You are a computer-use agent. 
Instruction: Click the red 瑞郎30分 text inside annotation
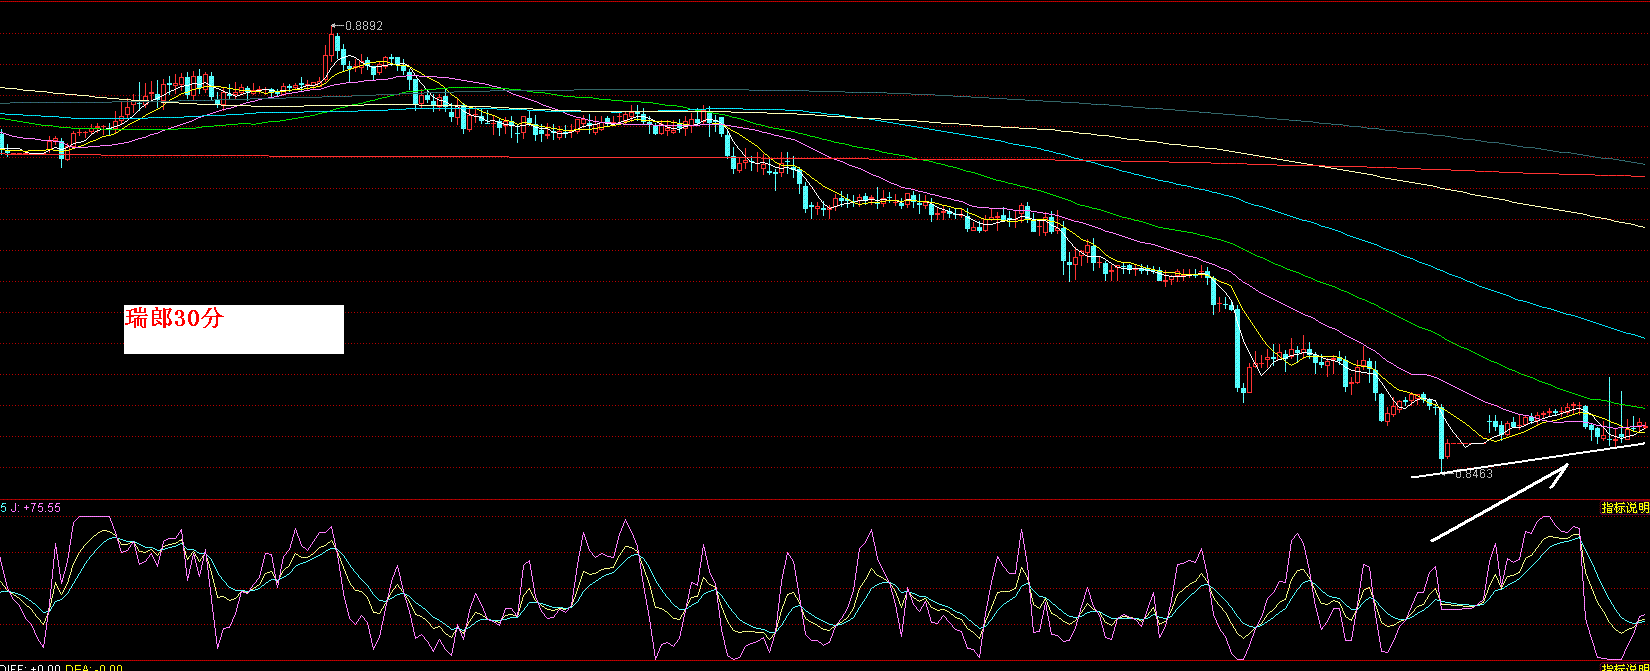[175, 319]
